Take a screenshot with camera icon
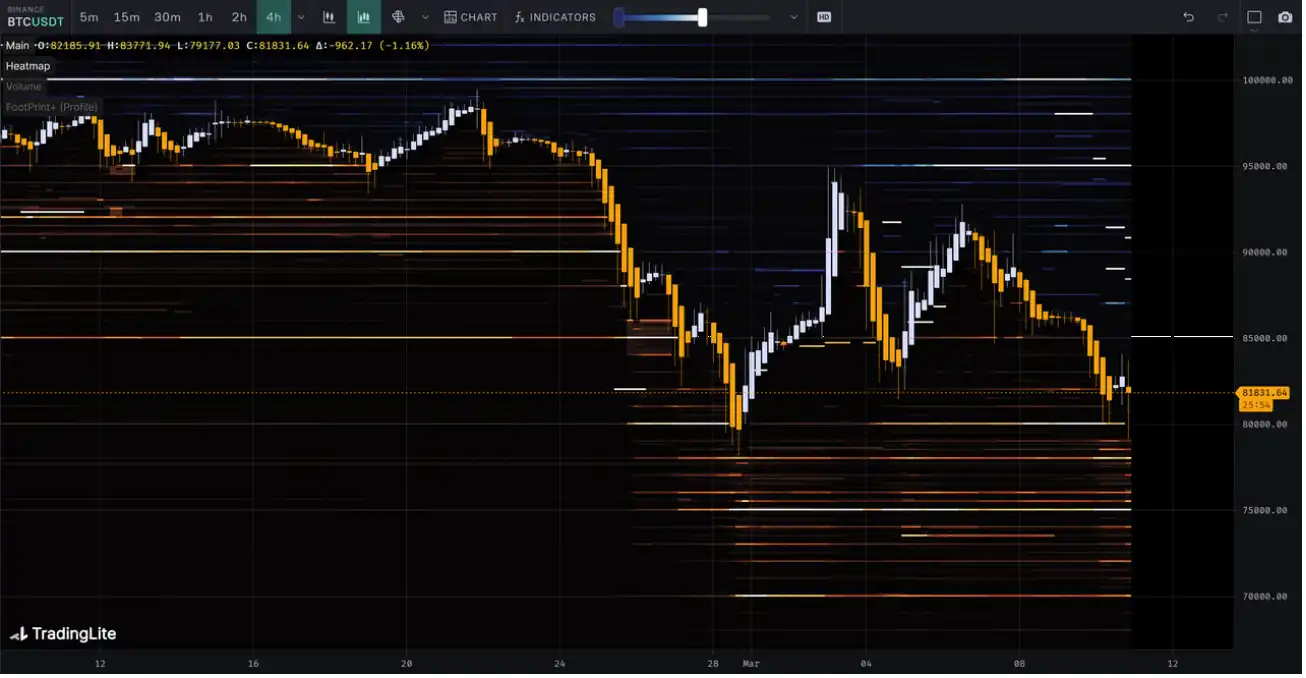The height and width of the screenshot is (678, 1306). (x=1285, y=17)
